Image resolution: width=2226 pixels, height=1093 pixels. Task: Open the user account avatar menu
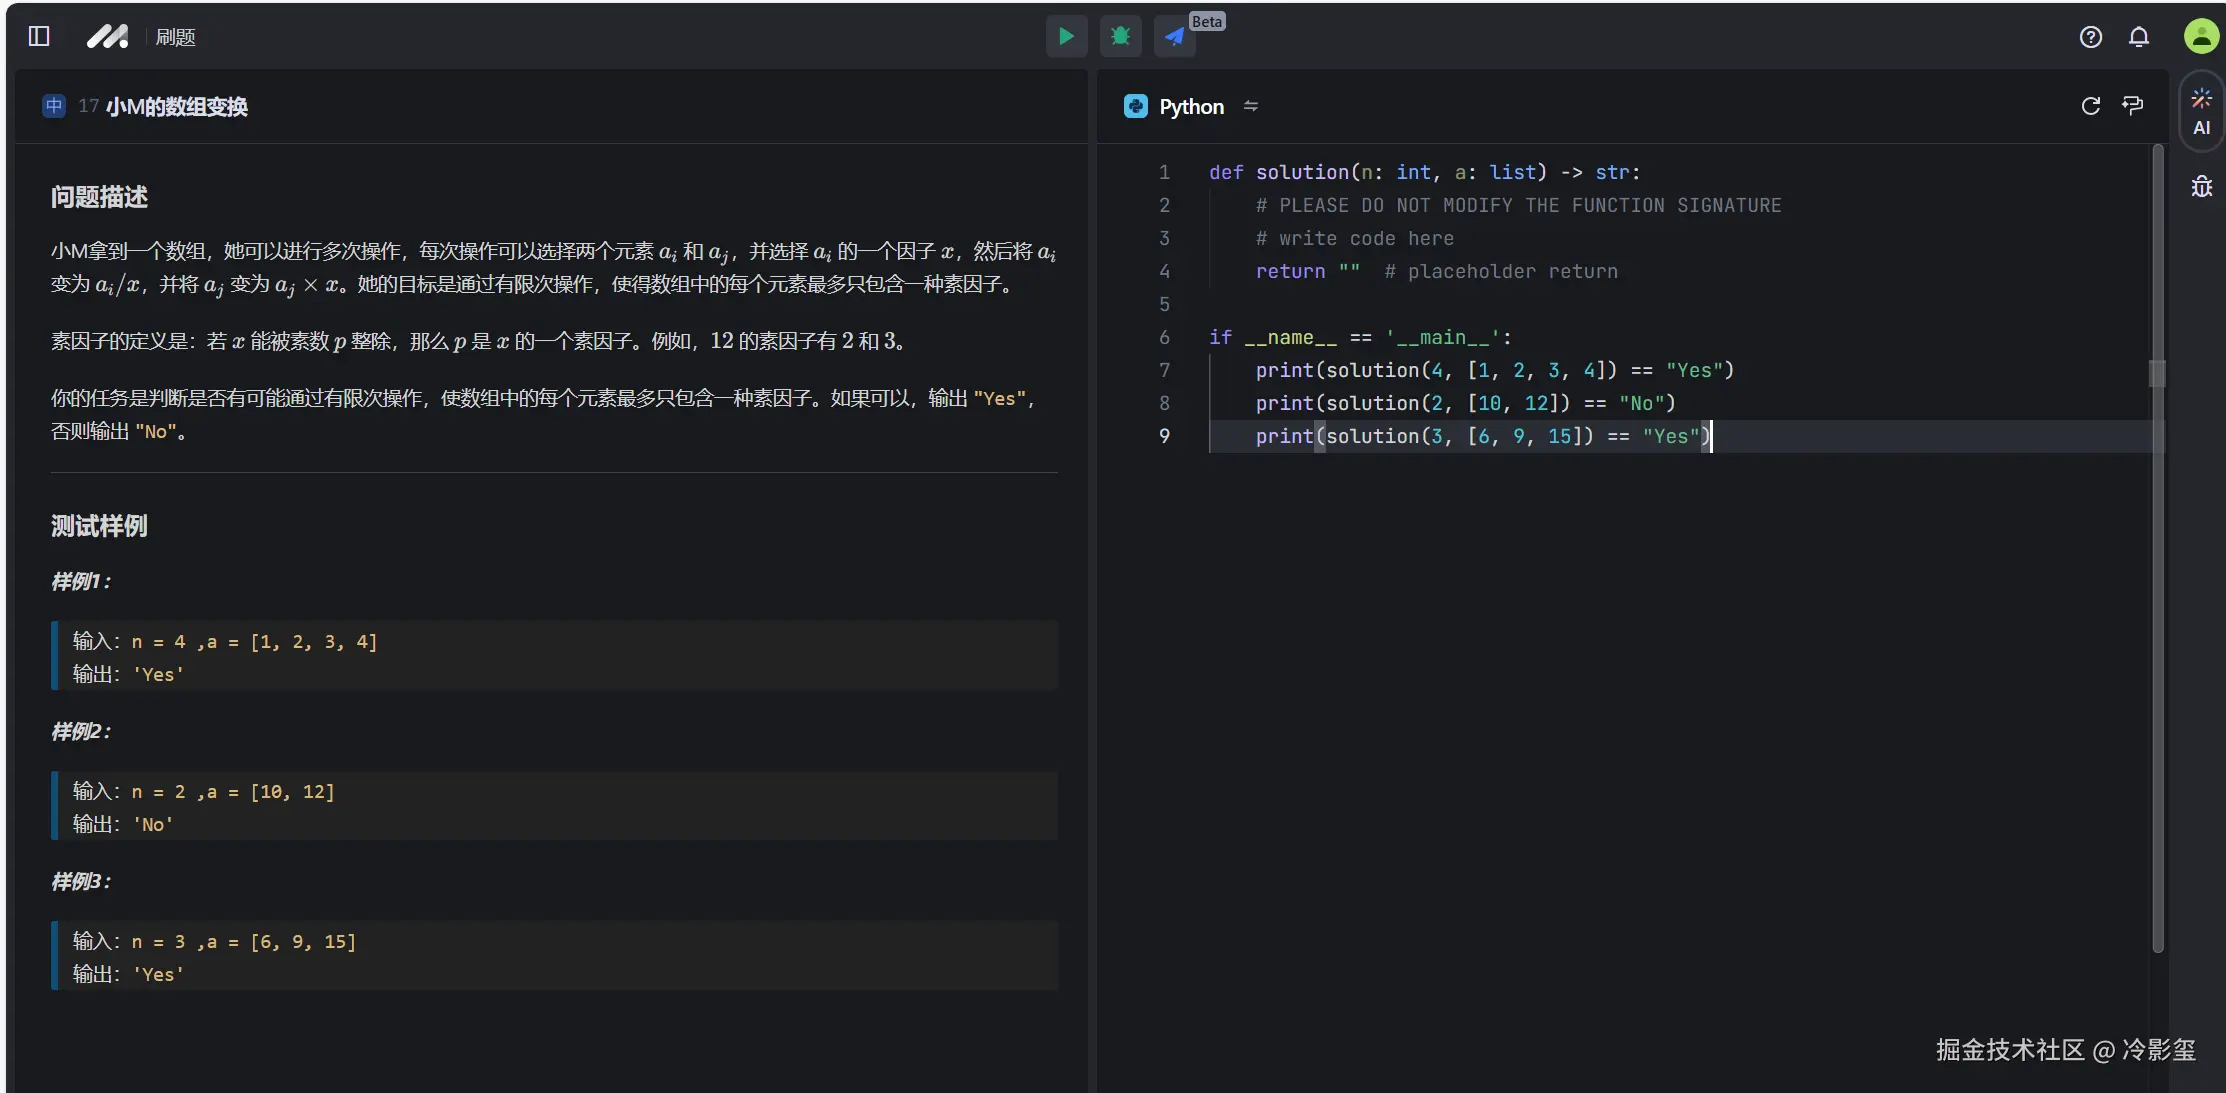(2200, 36)
